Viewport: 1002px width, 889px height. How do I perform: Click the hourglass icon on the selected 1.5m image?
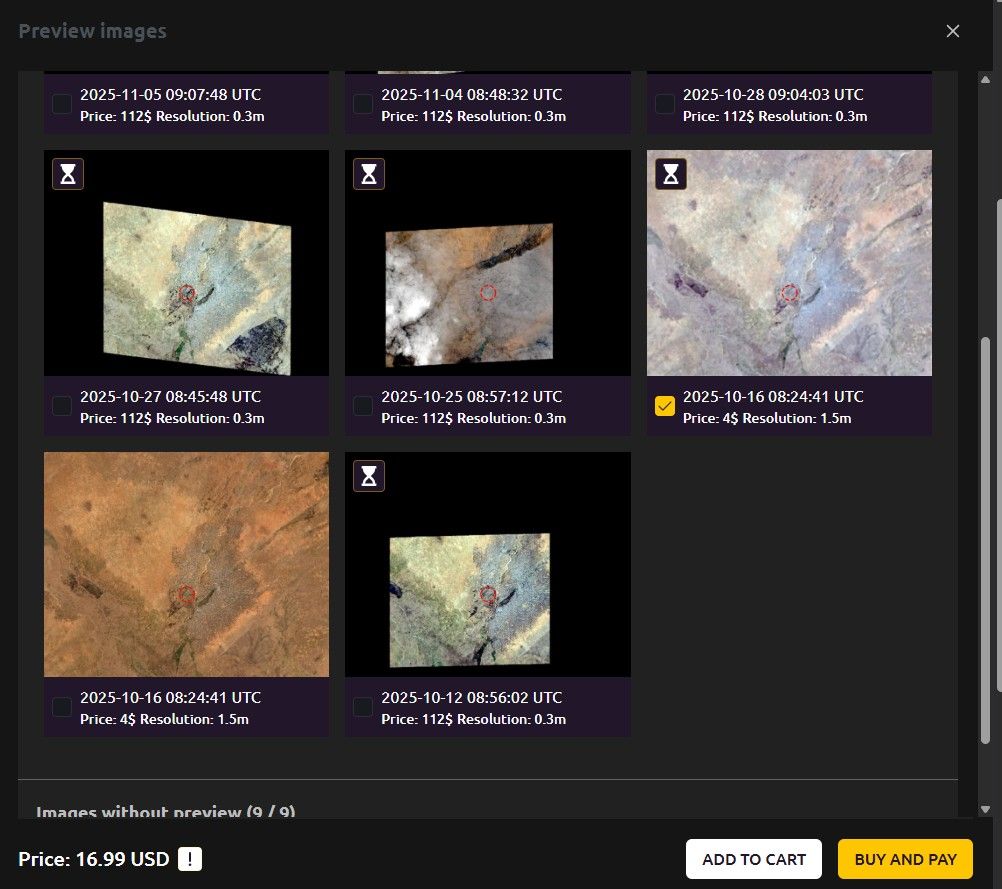(670, 173)
